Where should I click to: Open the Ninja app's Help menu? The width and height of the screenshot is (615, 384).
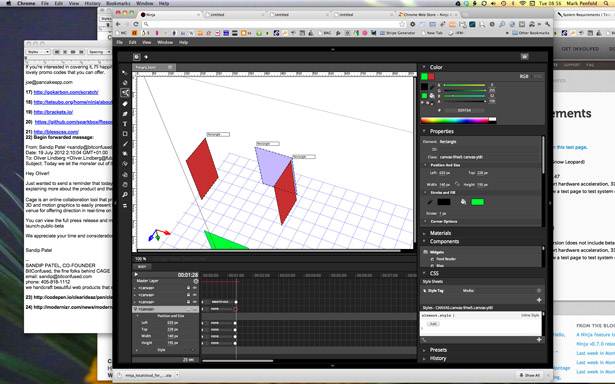coord(183,42)
